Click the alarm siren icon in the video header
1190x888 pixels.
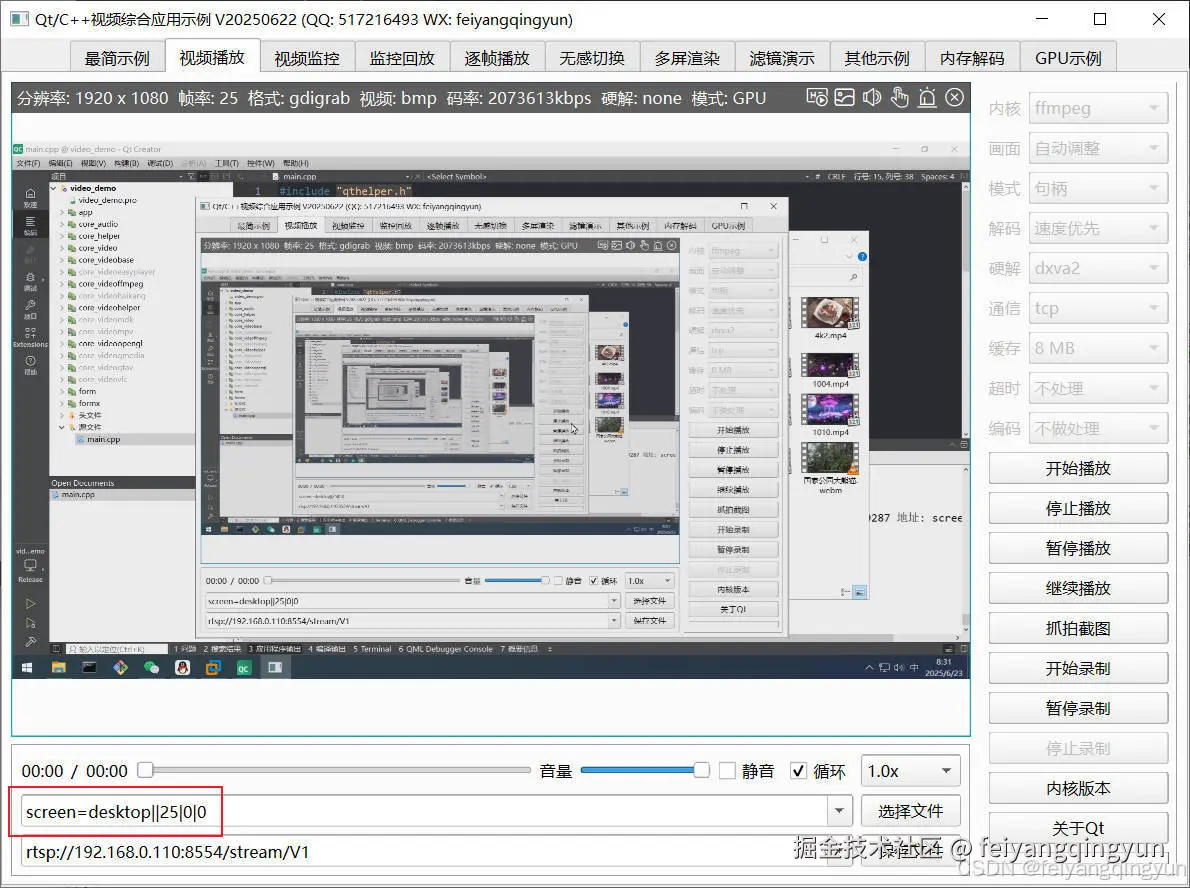point(927,97)
